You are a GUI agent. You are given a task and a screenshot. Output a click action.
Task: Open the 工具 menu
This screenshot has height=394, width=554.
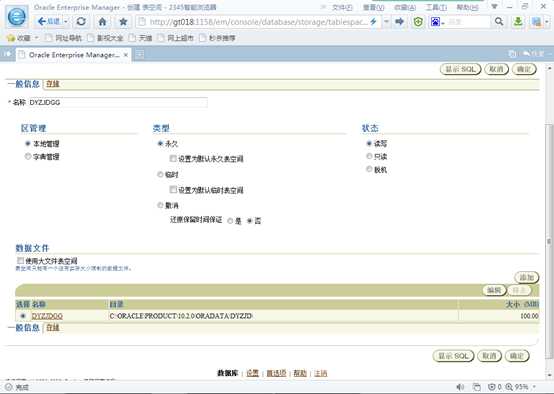(x=436, y=7)
